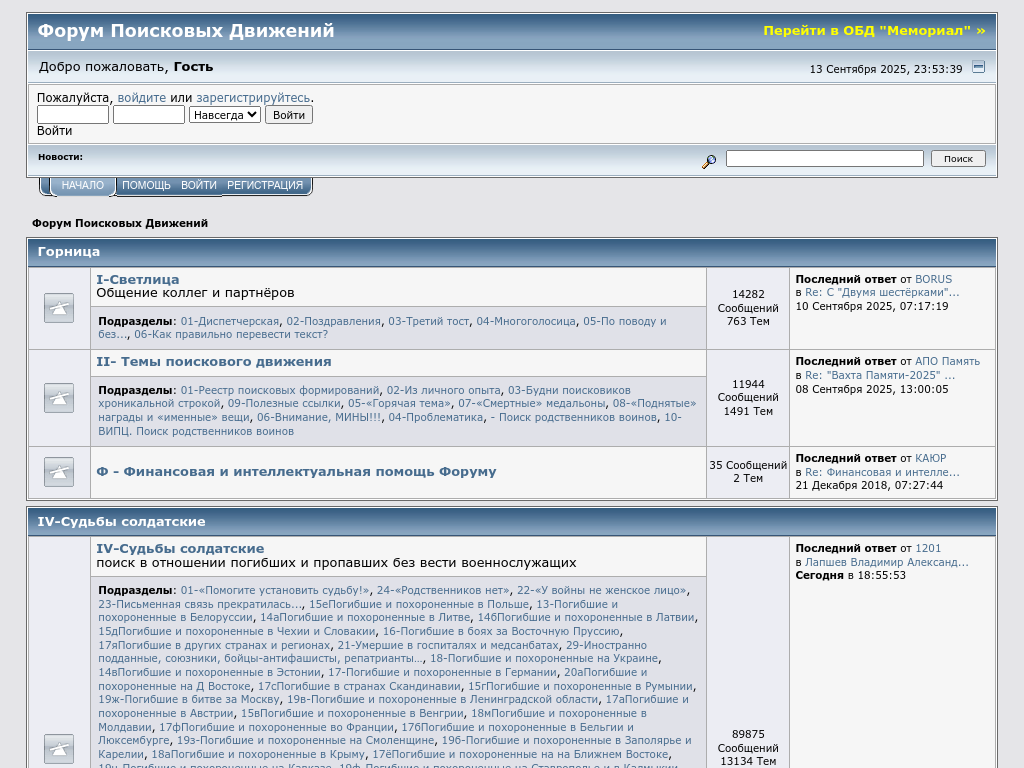Click the board icon beside Финансовая помощь Форуму
The image size is (1024, 768).
(59, 472)
